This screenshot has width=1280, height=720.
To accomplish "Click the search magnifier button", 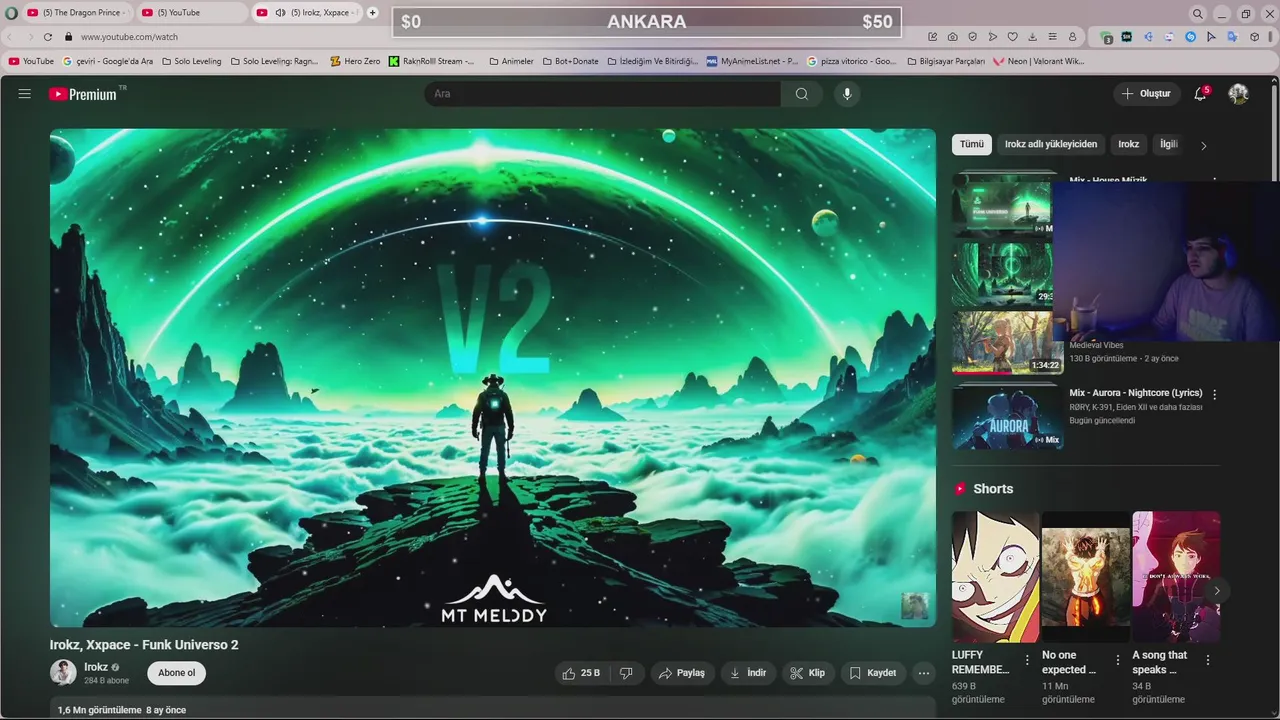I will click(x=802, y=94).
